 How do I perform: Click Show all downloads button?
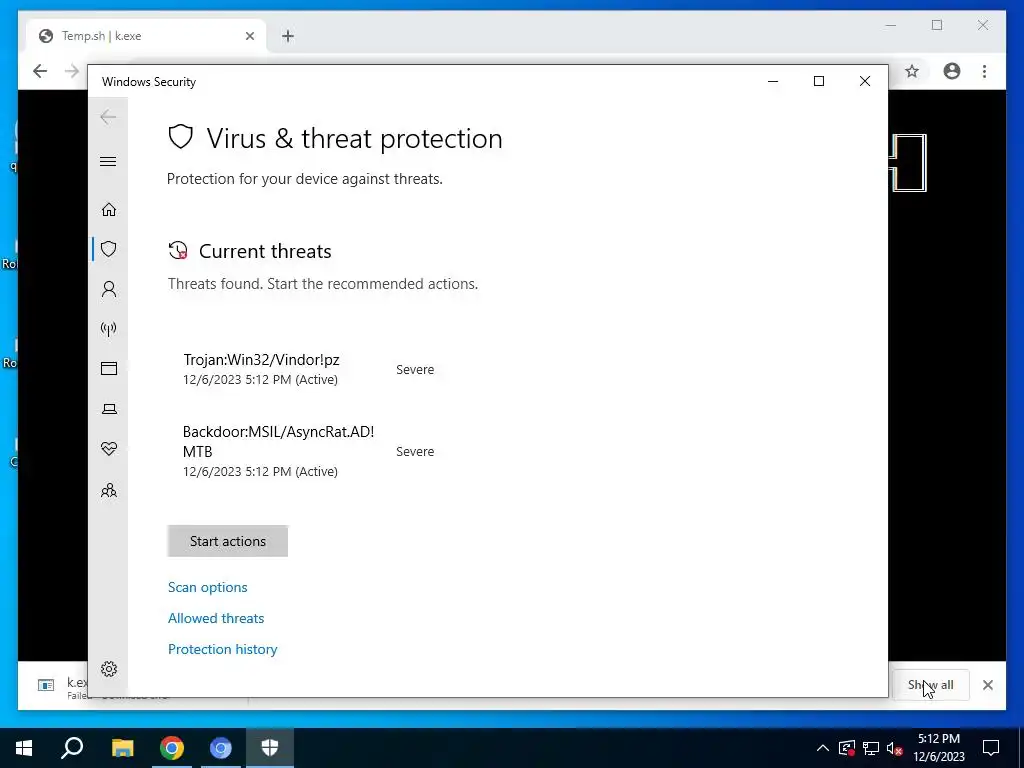point(931,684)
